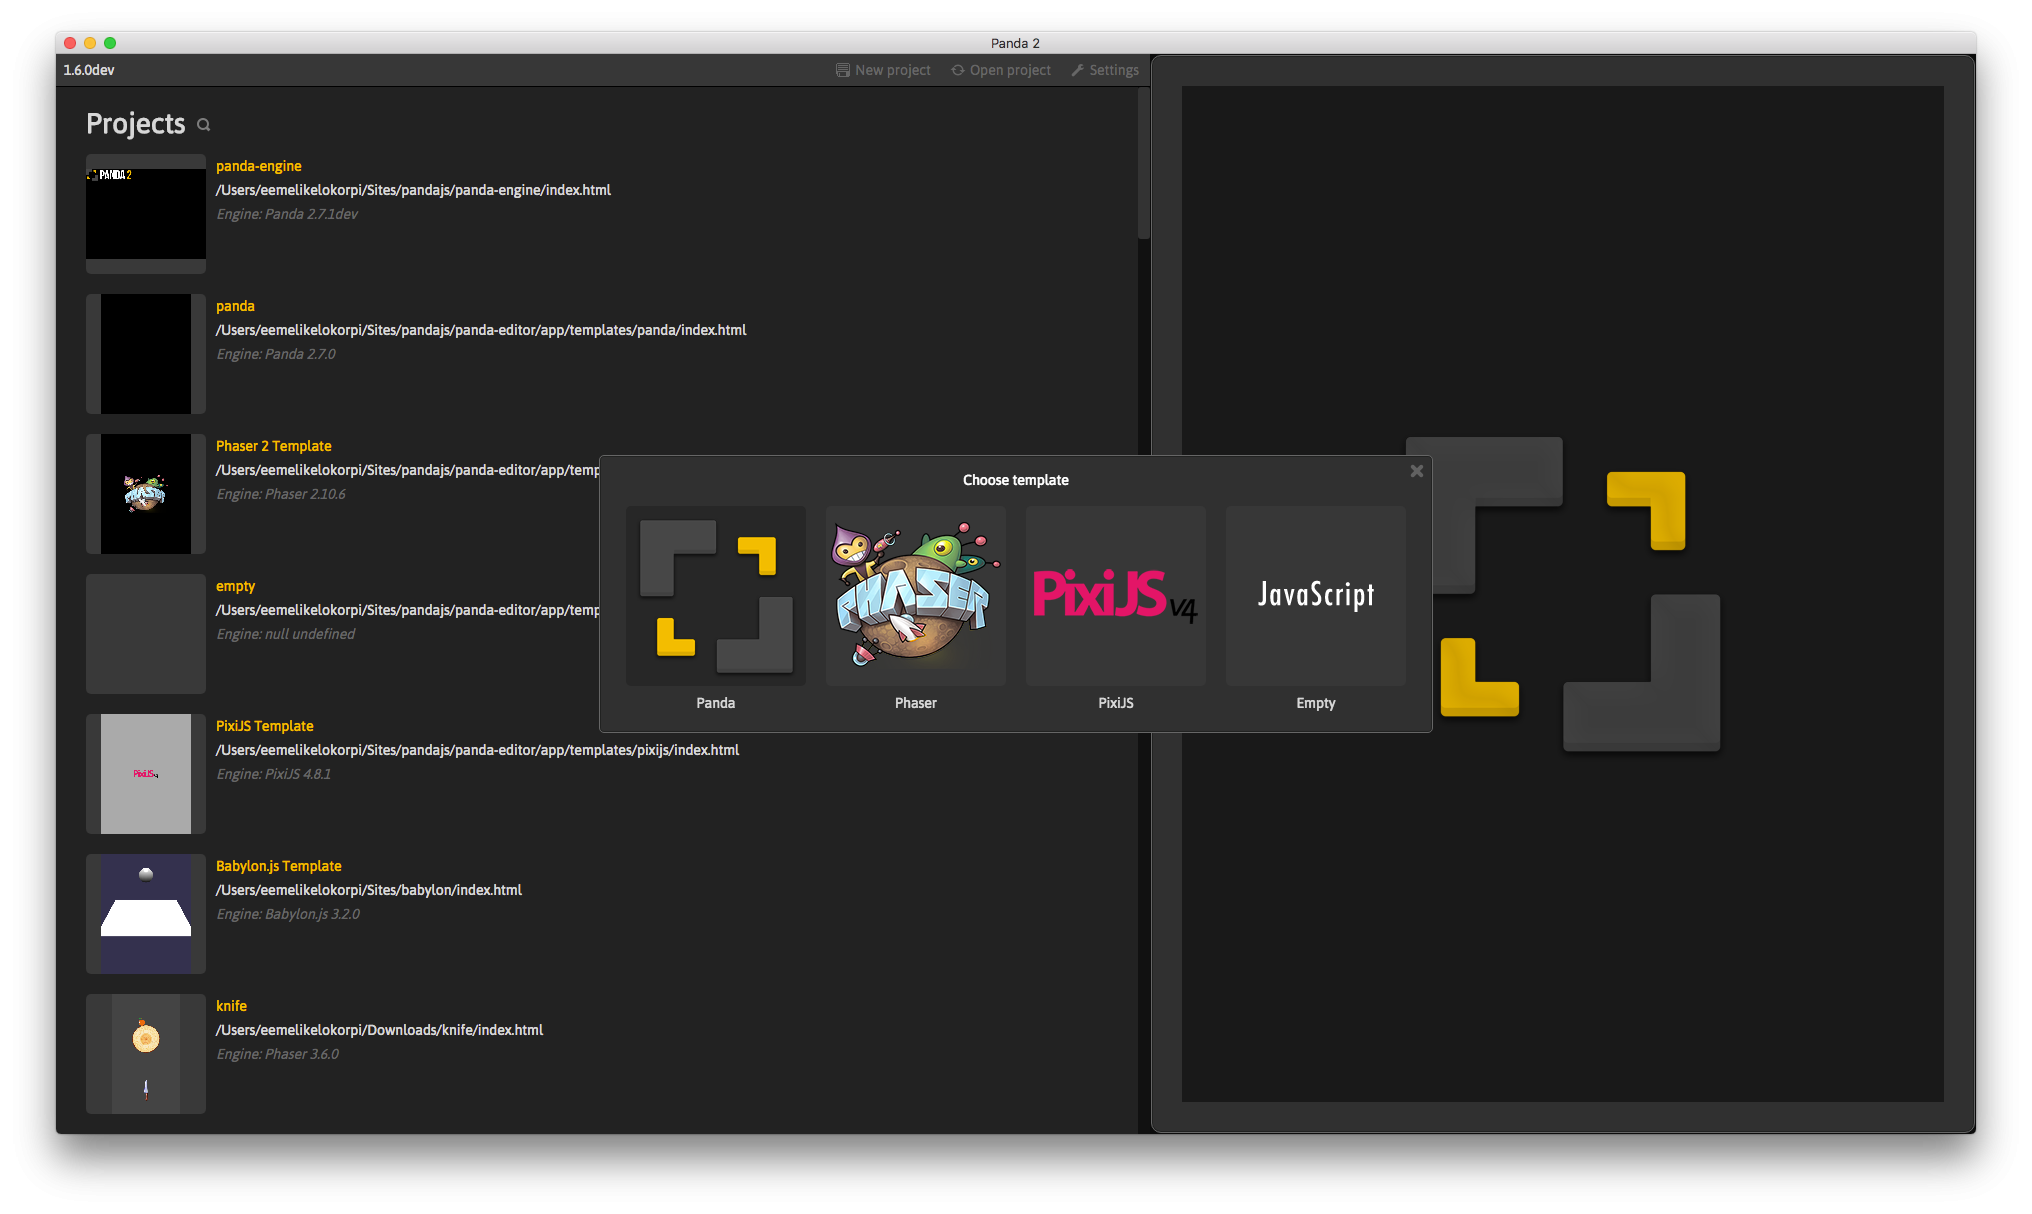Click the PixiJS label under the template
The image size is (2032, 1214).
click(1116, 703)
